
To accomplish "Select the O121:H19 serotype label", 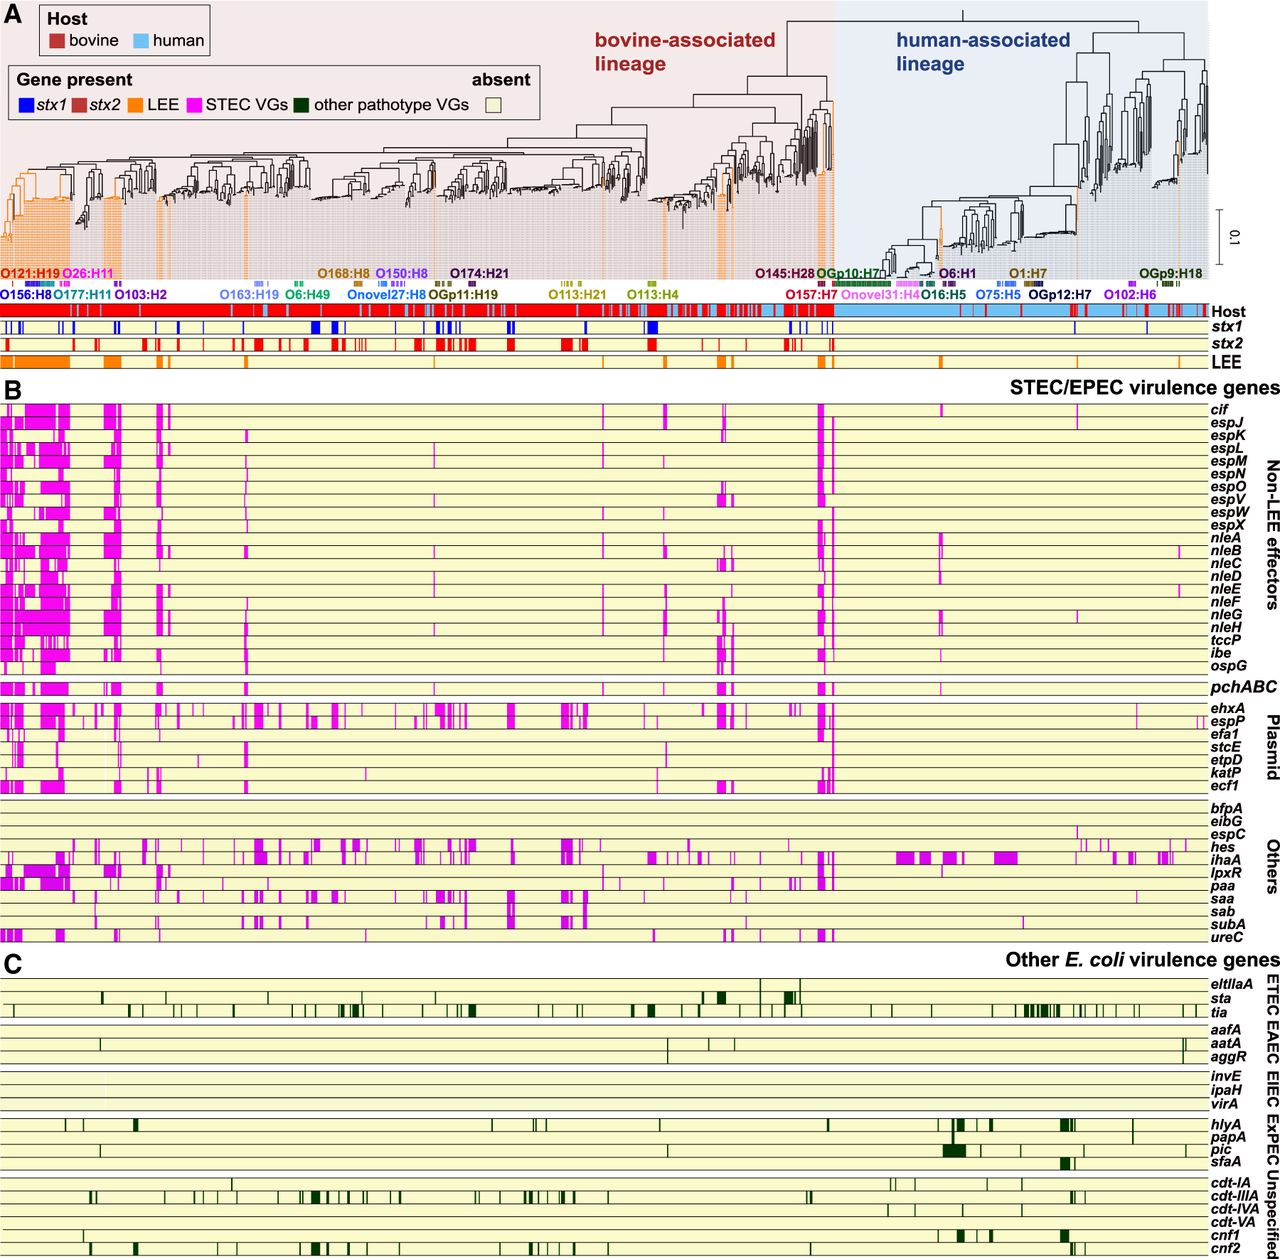I will (30, 273).
